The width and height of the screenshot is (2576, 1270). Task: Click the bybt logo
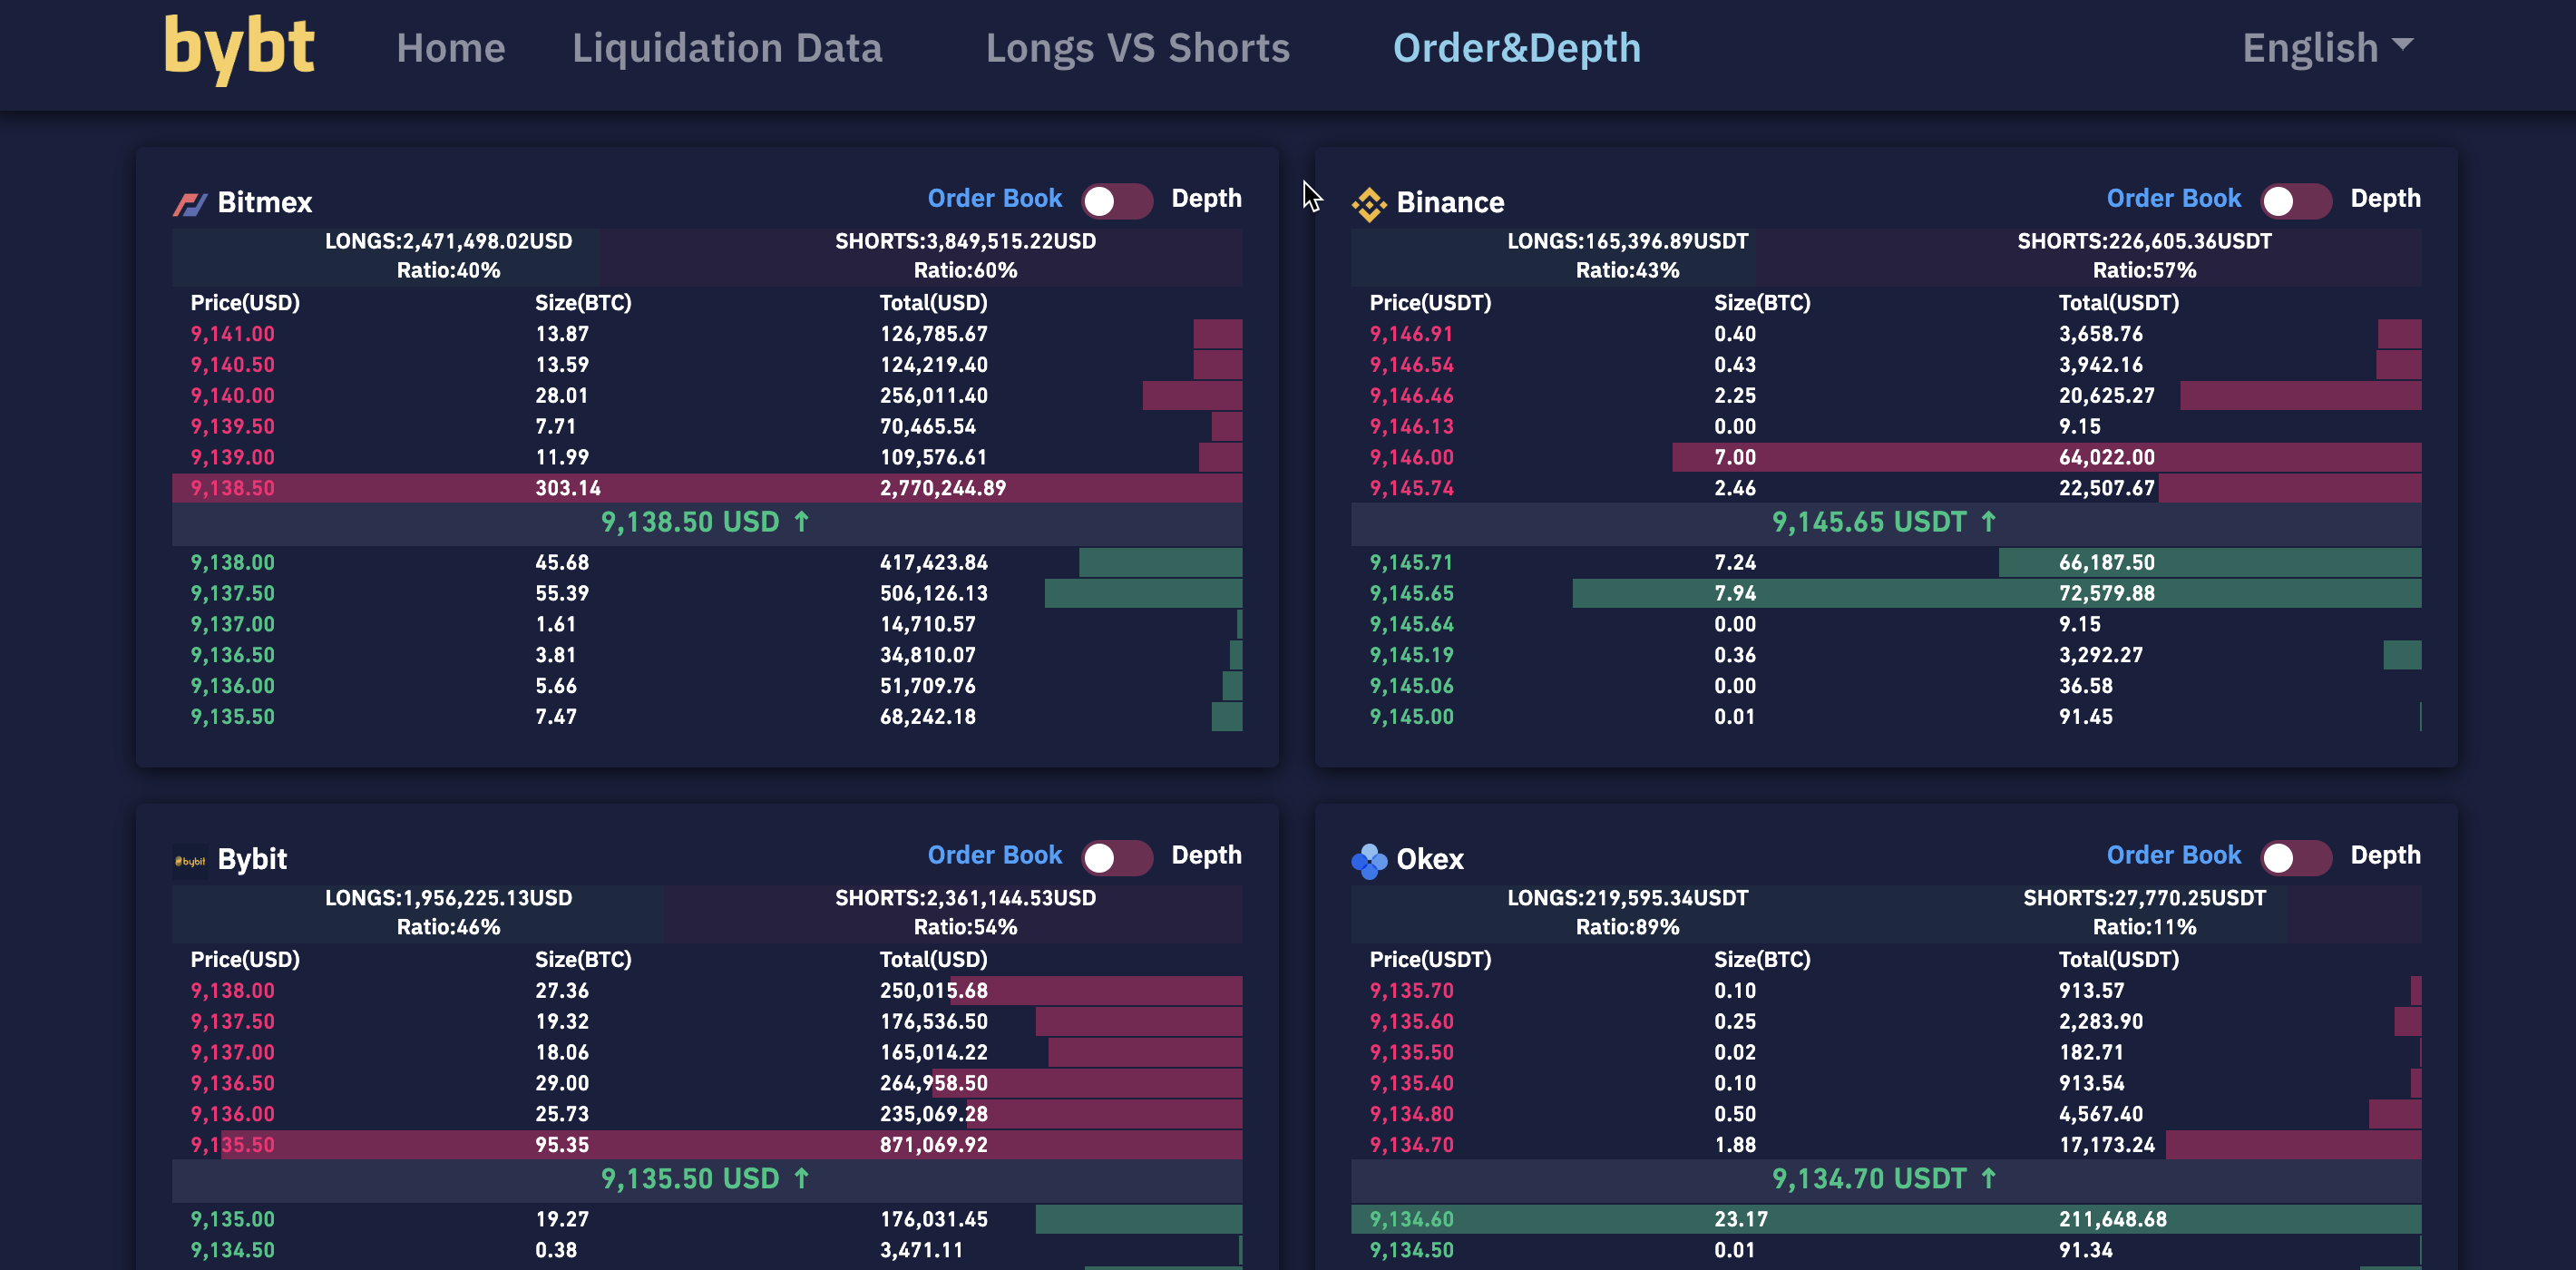pyautogui.click(x=239, y=47)
